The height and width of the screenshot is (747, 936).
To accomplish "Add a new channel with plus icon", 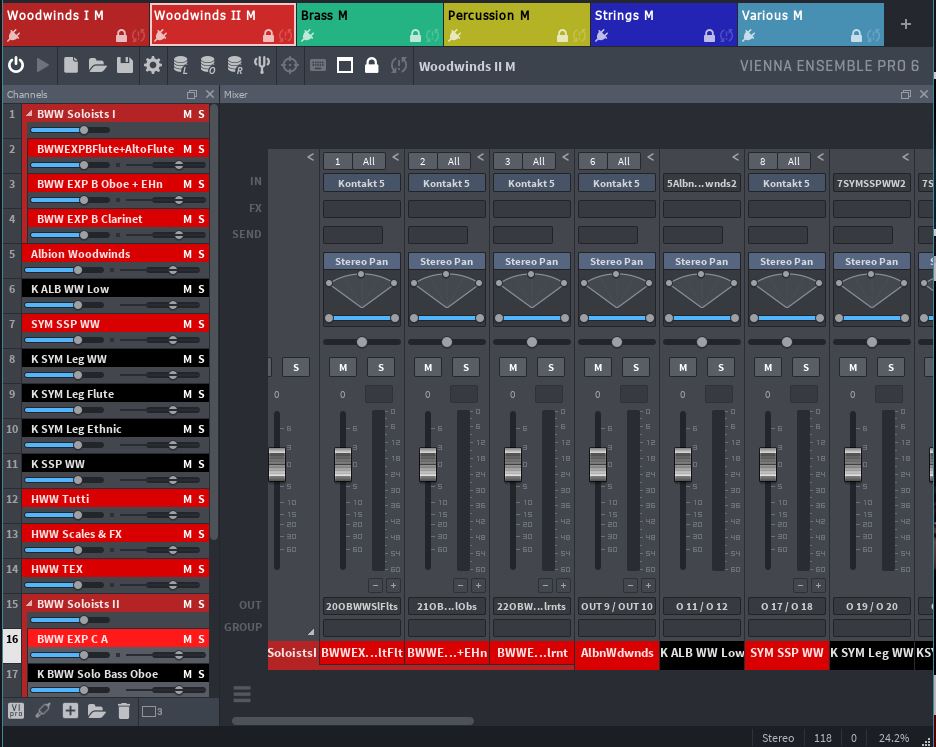I will tap(70, 711).
